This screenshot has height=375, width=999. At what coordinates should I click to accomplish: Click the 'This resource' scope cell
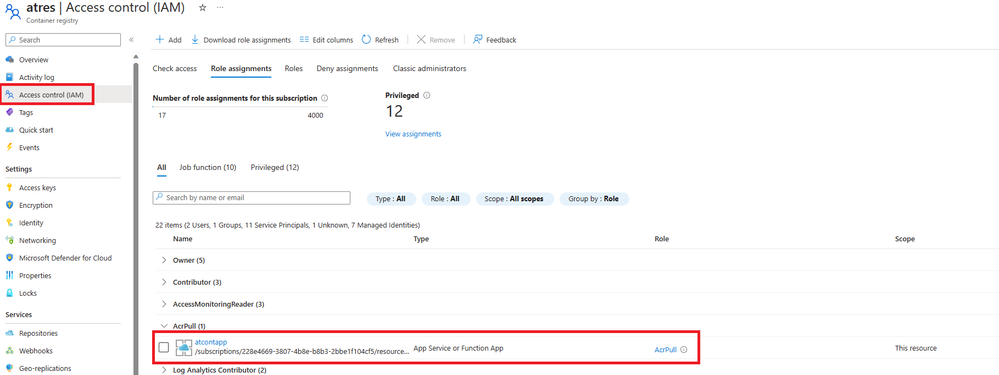point(916,348)
